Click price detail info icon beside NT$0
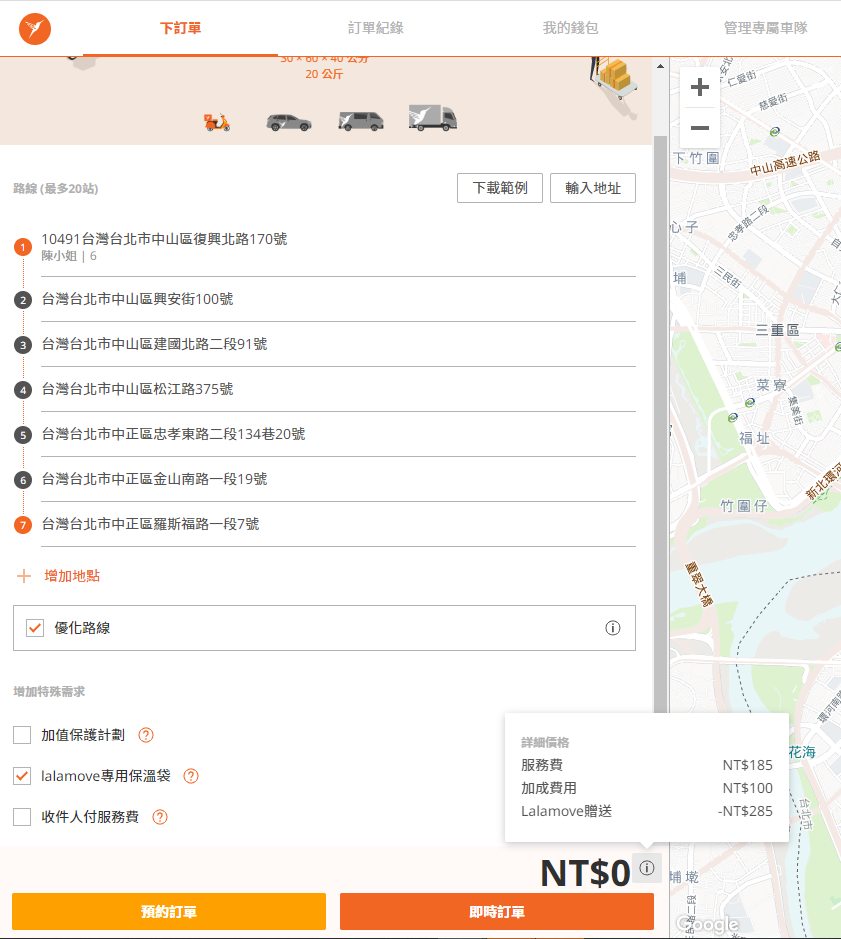Viewport: 841px width, 939px height. [x=647, y=868]
